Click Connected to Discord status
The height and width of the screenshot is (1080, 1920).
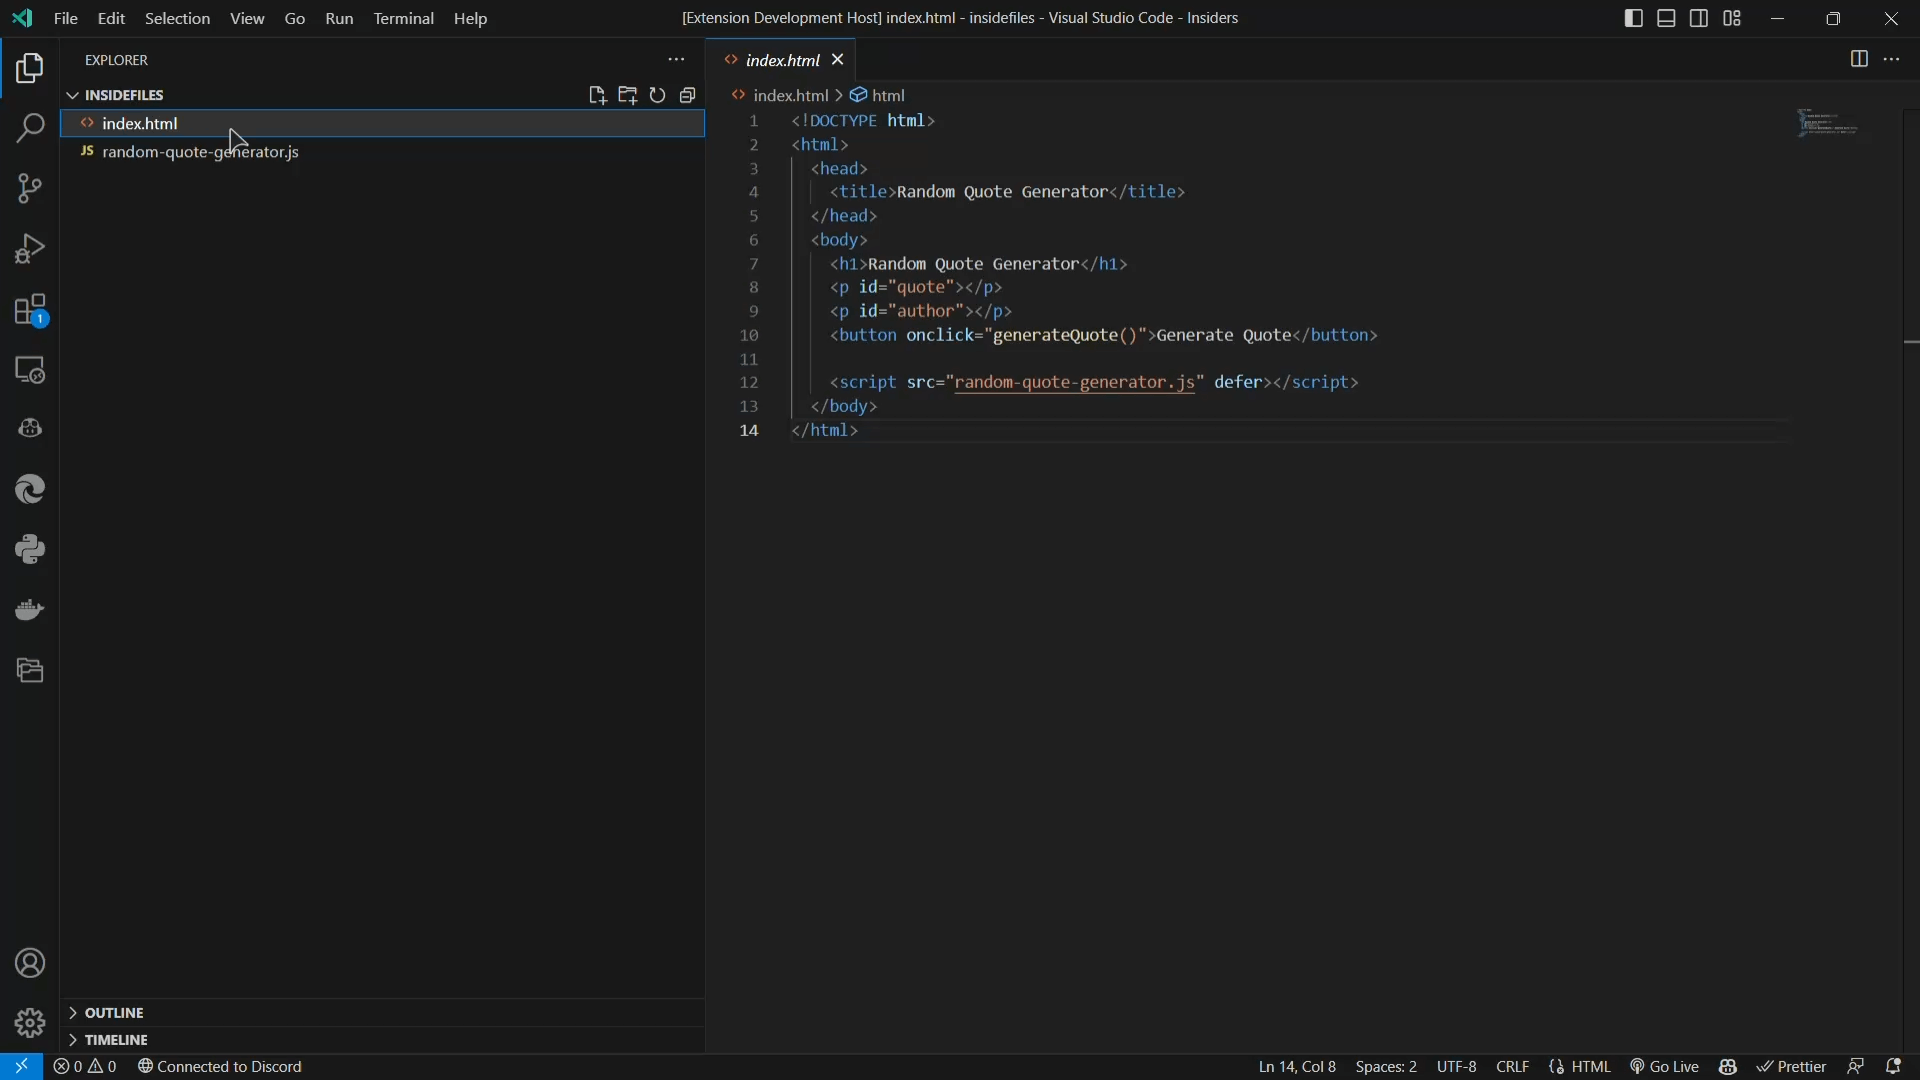point(220,1067)
